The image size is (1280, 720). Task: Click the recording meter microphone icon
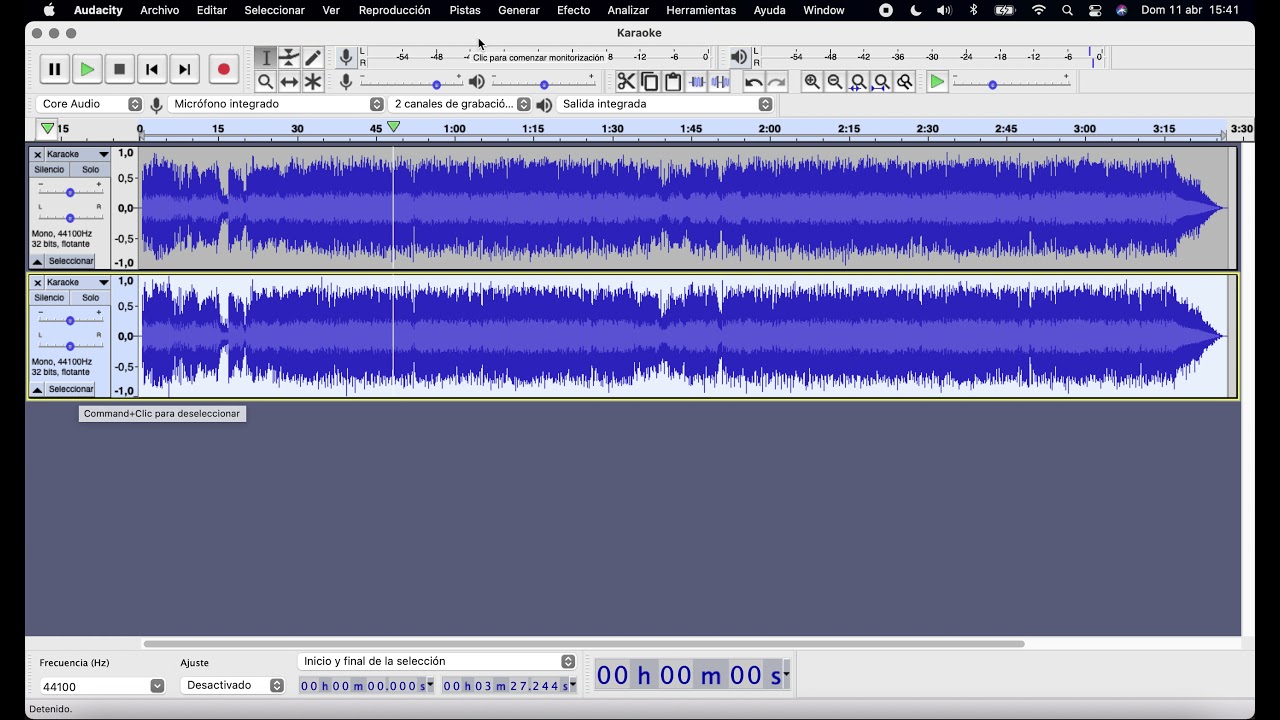[x=346, y=58]
